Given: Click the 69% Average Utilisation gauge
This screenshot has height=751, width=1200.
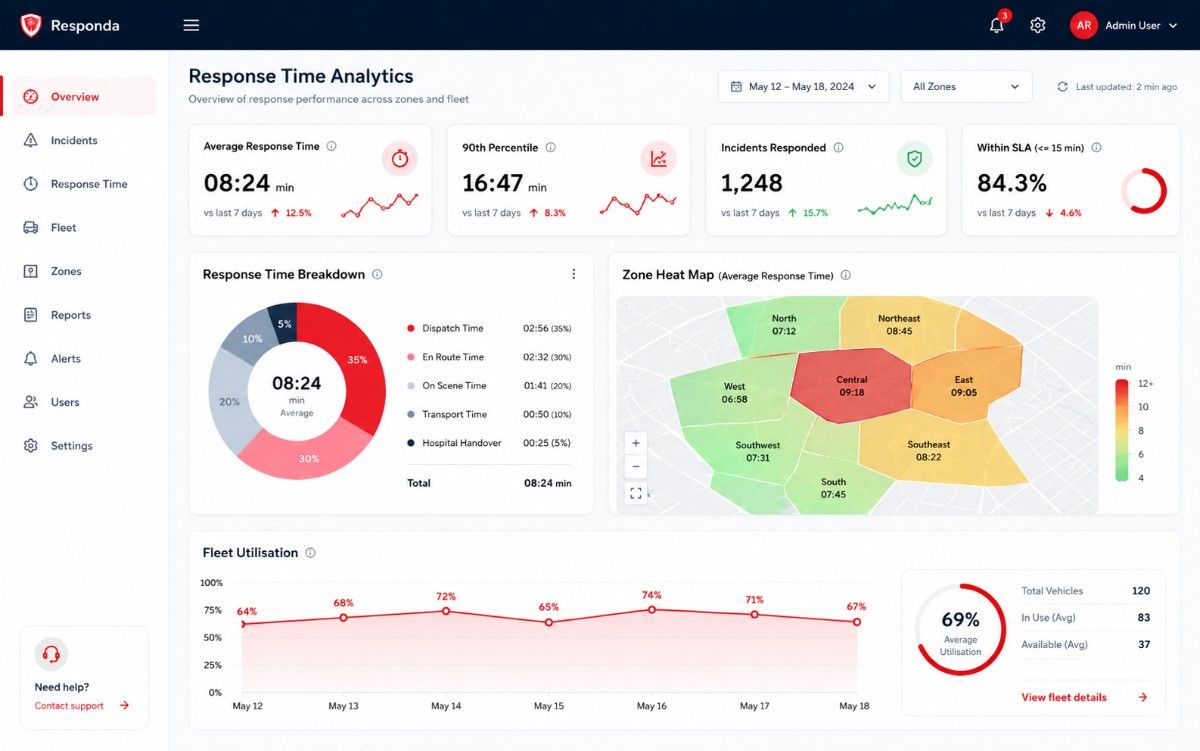Looking at the screenshot, I should tap(961, 629).
